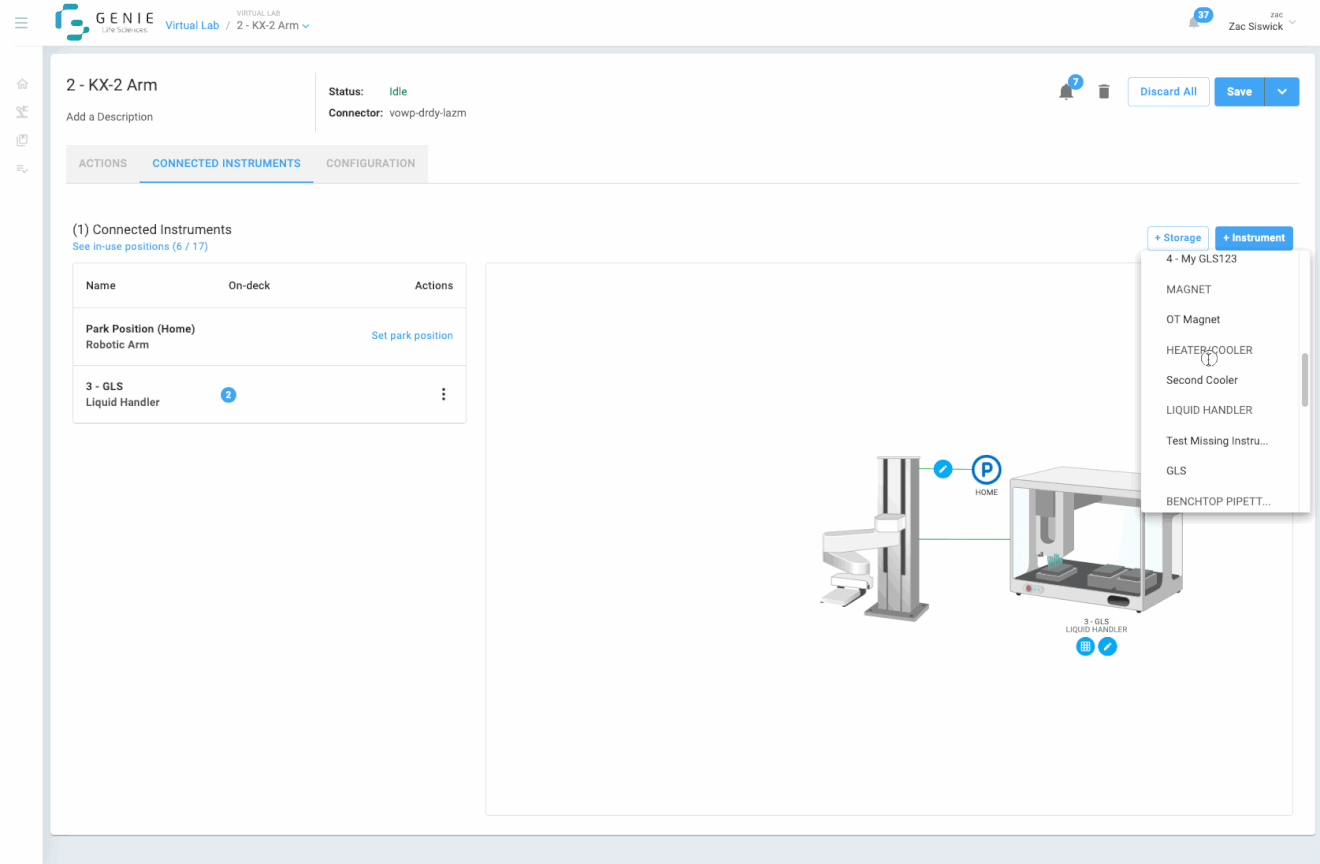
Task: Click the Name column header
Action: pyautogui.click(x=100, y=285)
